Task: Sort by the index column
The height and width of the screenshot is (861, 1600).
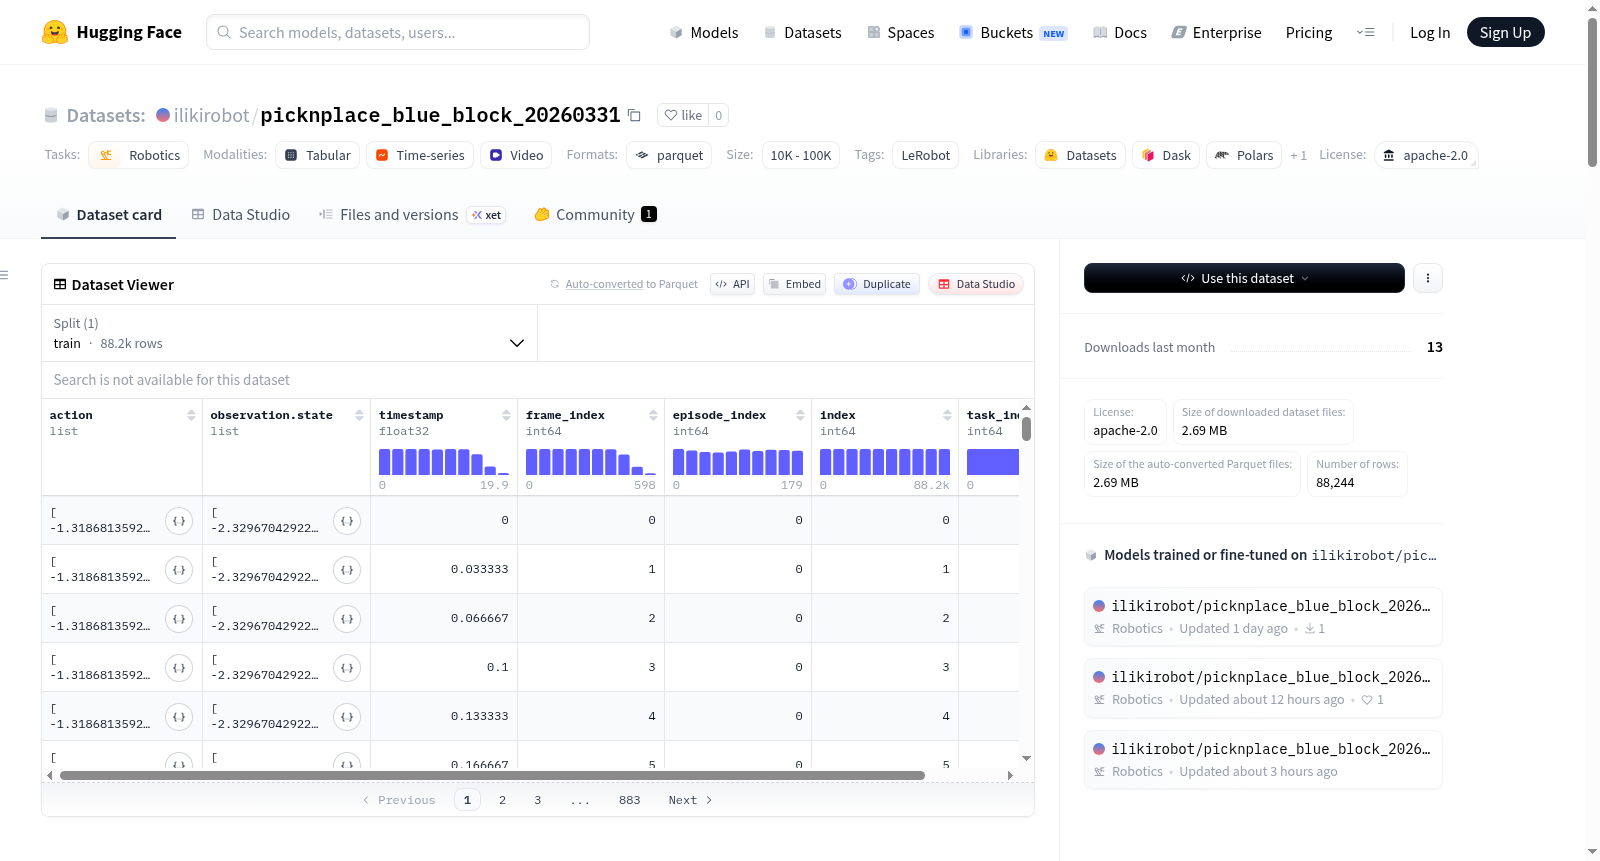Action: [947, 415]
